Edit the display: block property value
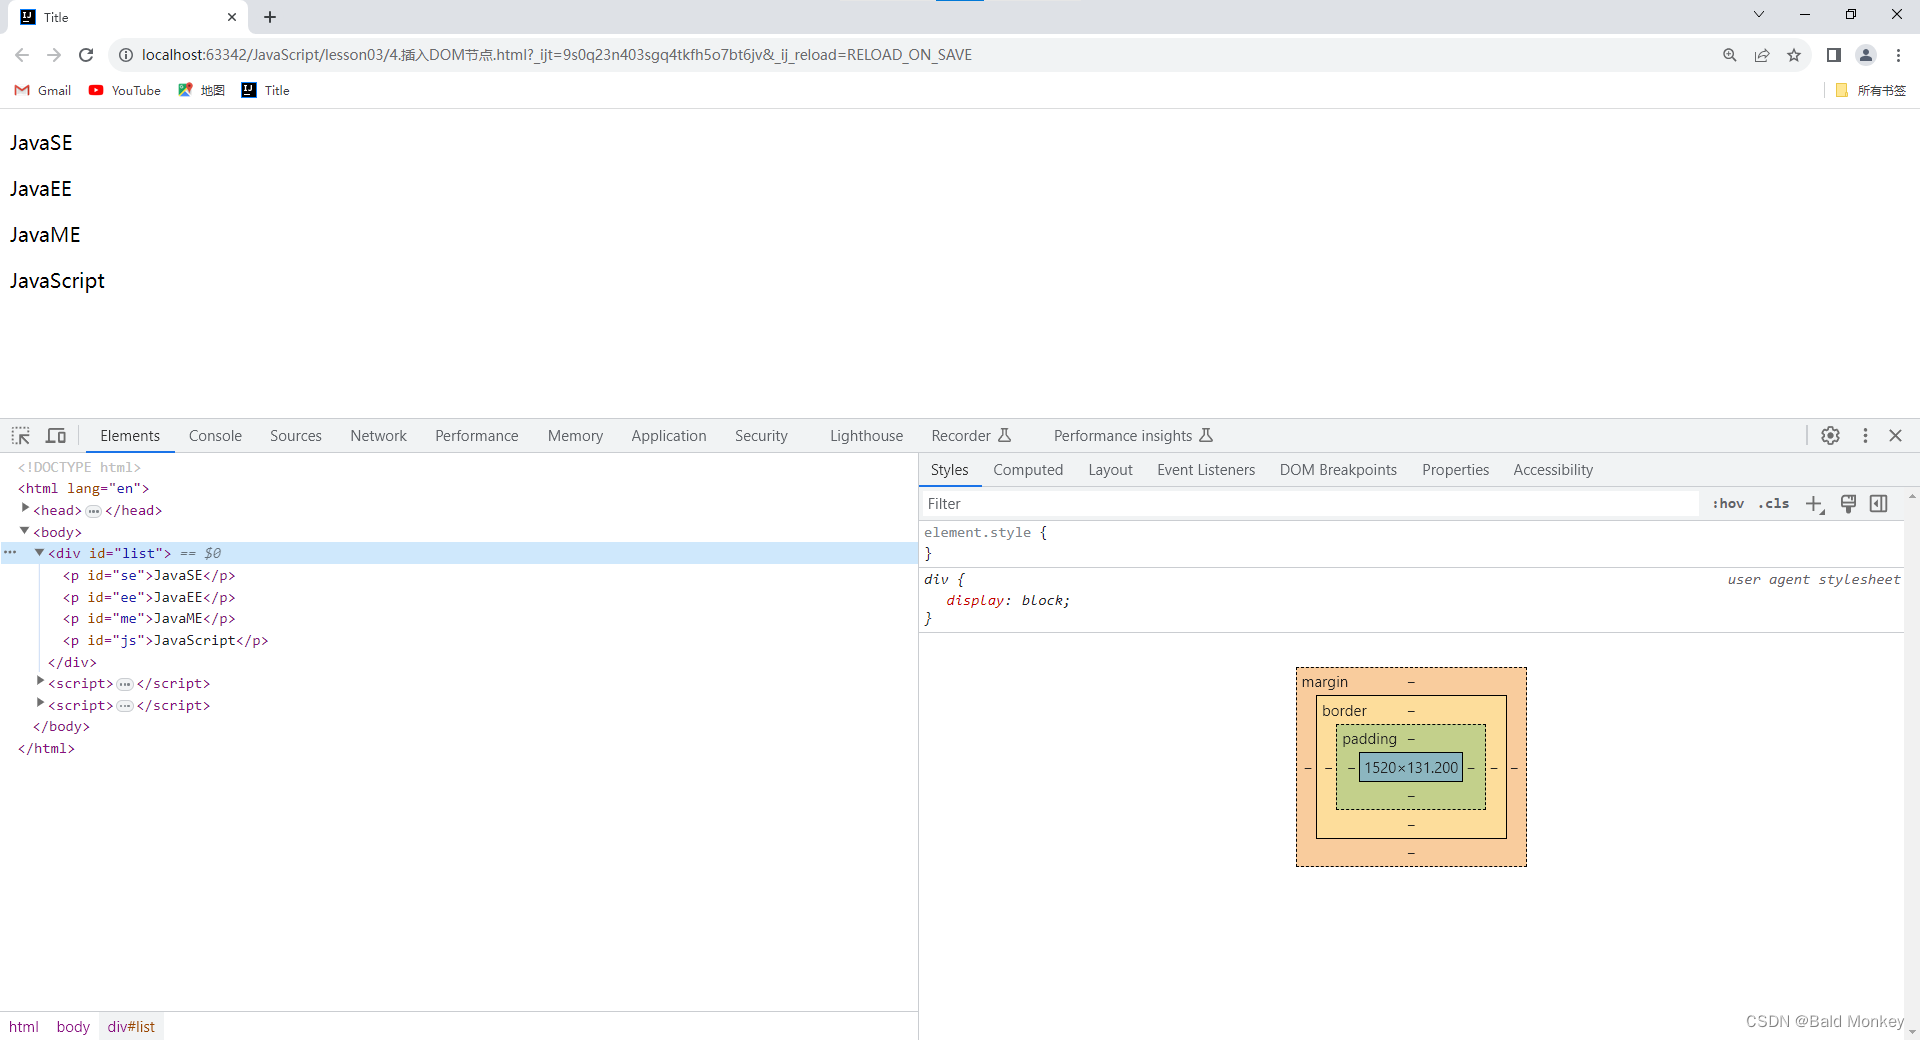Screen dimensions: 1920x1040 click(1043, 601)
